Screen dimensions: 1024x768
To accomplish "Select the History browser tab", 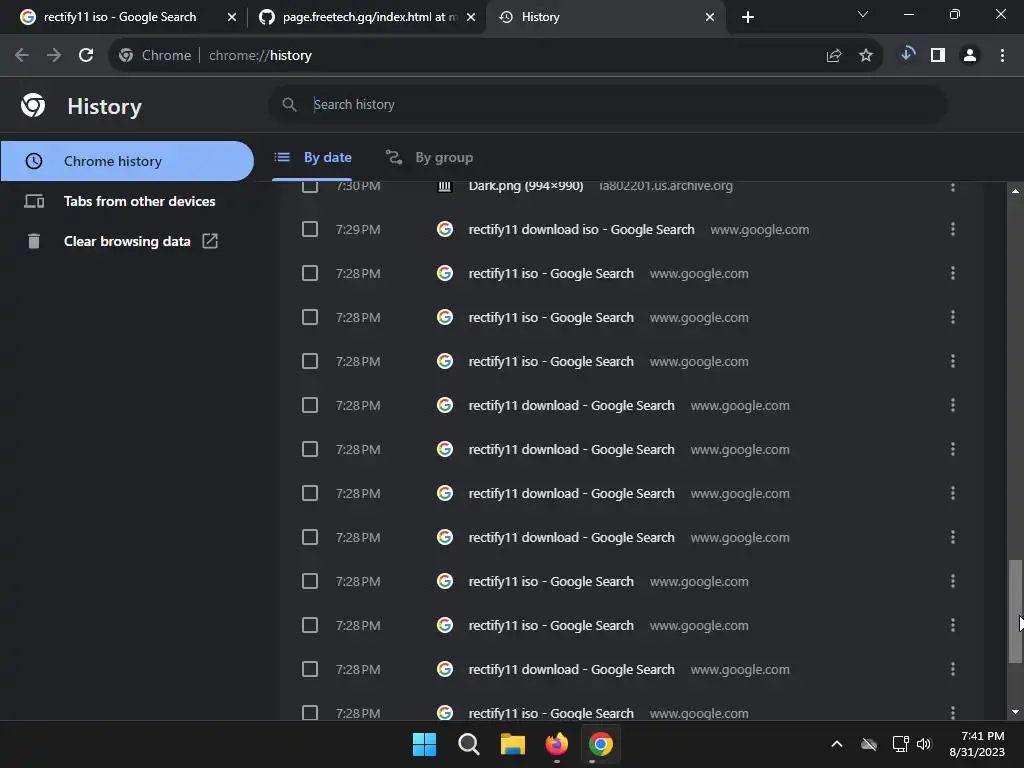I will (x=605, y=17).
